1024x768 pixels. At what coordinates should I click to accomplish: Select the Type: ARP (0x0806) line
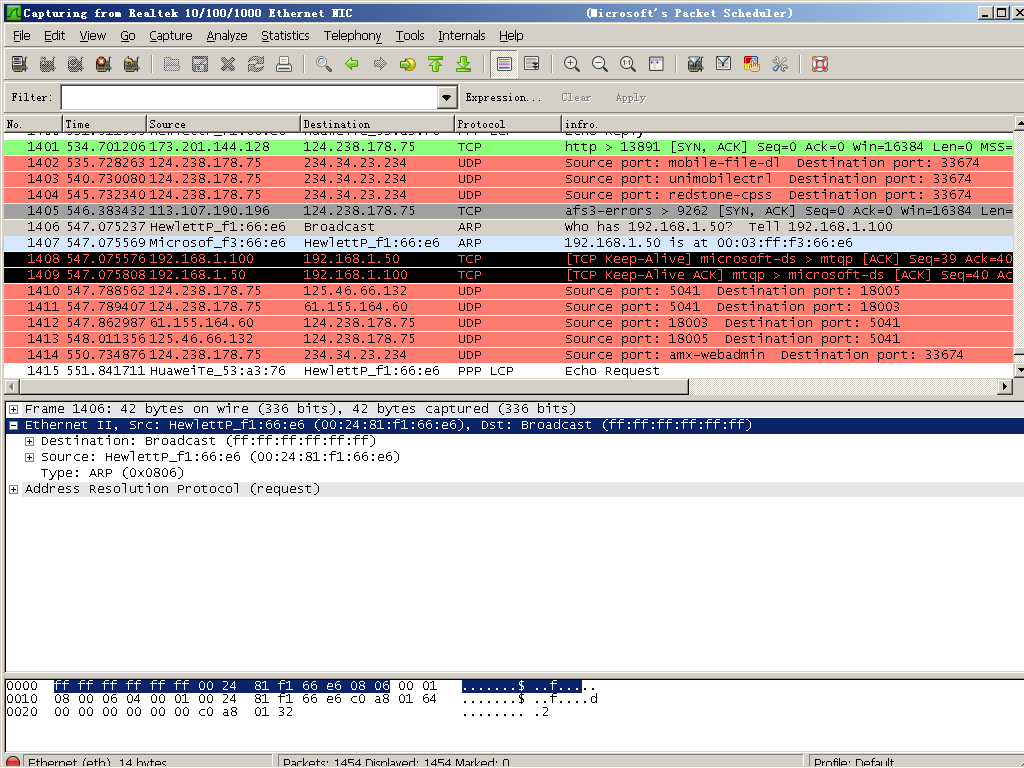[112, 473]
